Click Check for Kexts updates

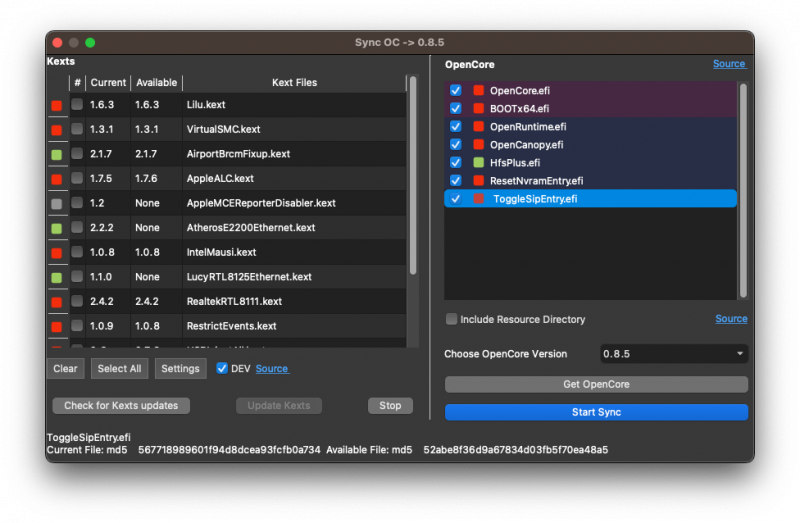tap(121, 406)
